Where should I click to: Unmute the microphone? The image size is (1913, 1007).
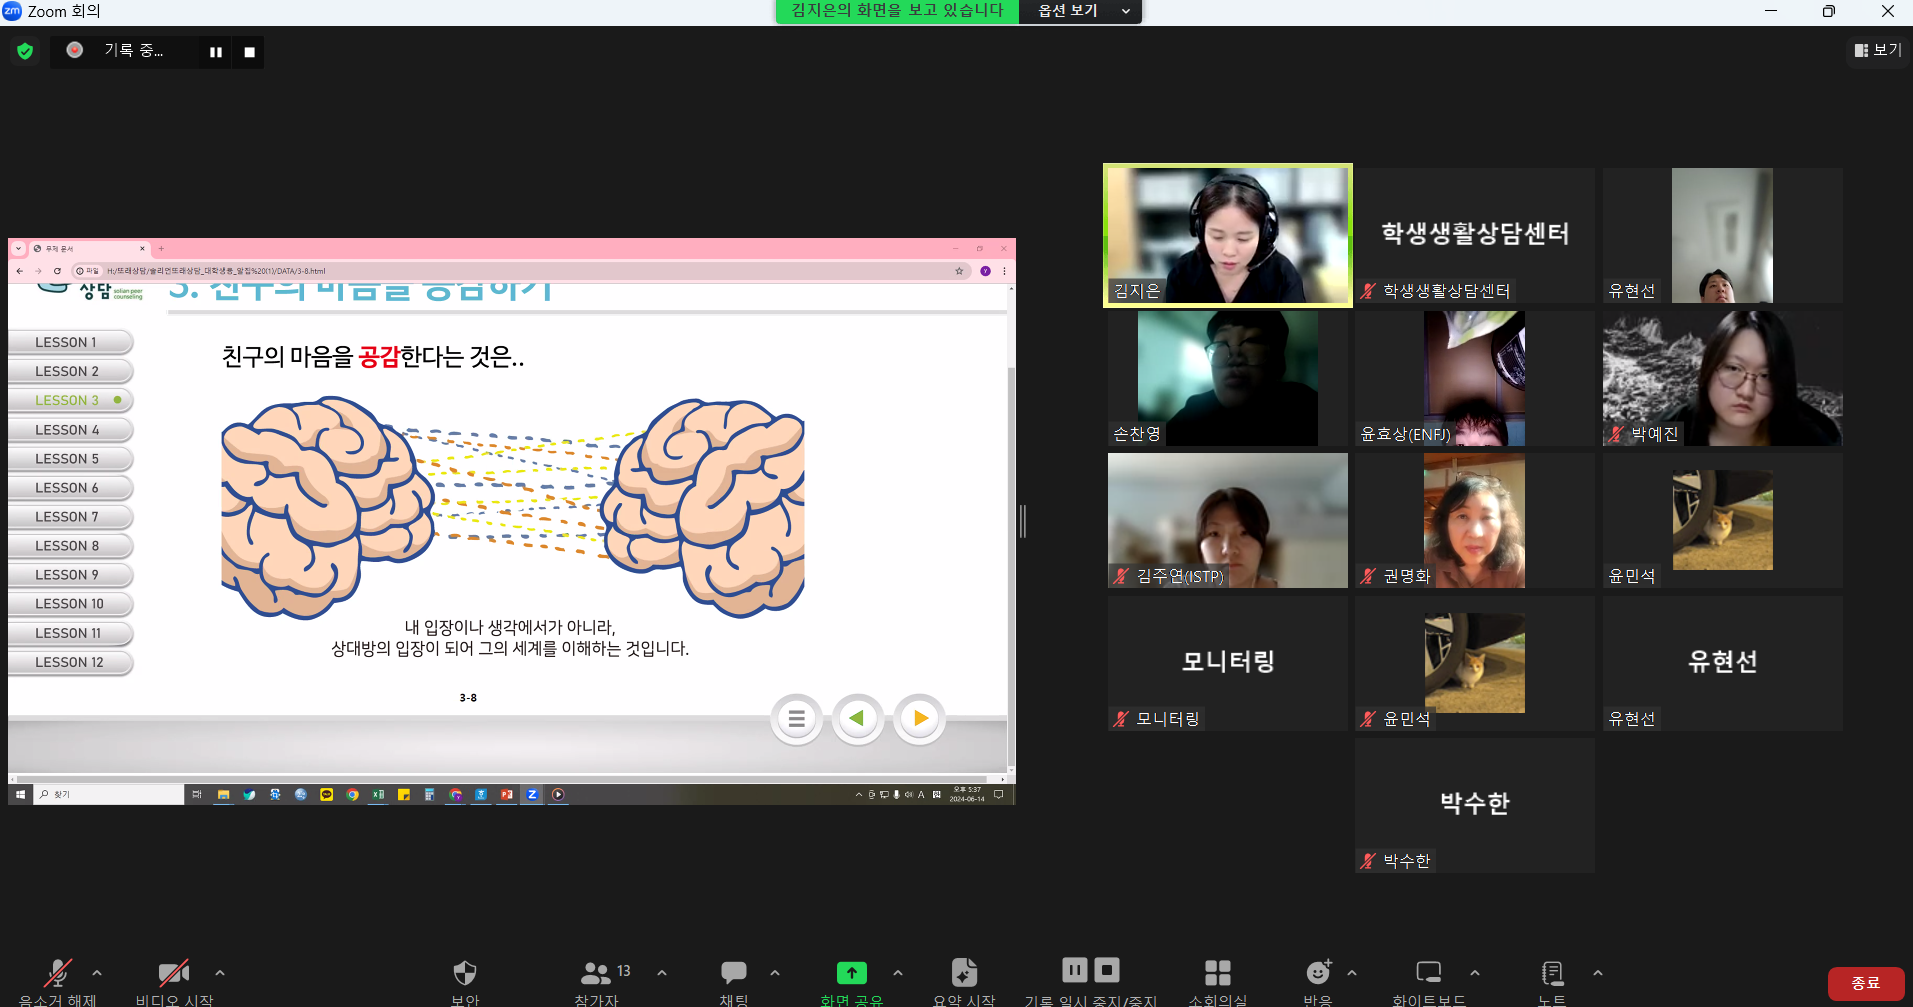point(55,972)
